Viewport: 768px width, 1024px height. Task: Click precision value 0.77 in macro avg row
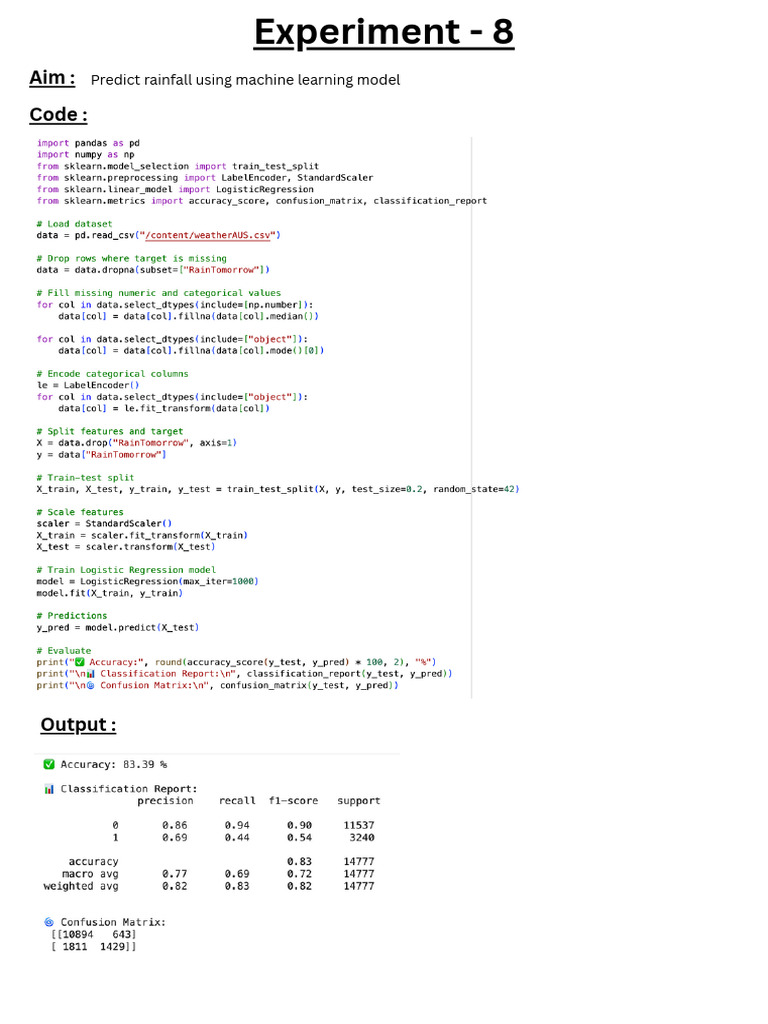175,874
